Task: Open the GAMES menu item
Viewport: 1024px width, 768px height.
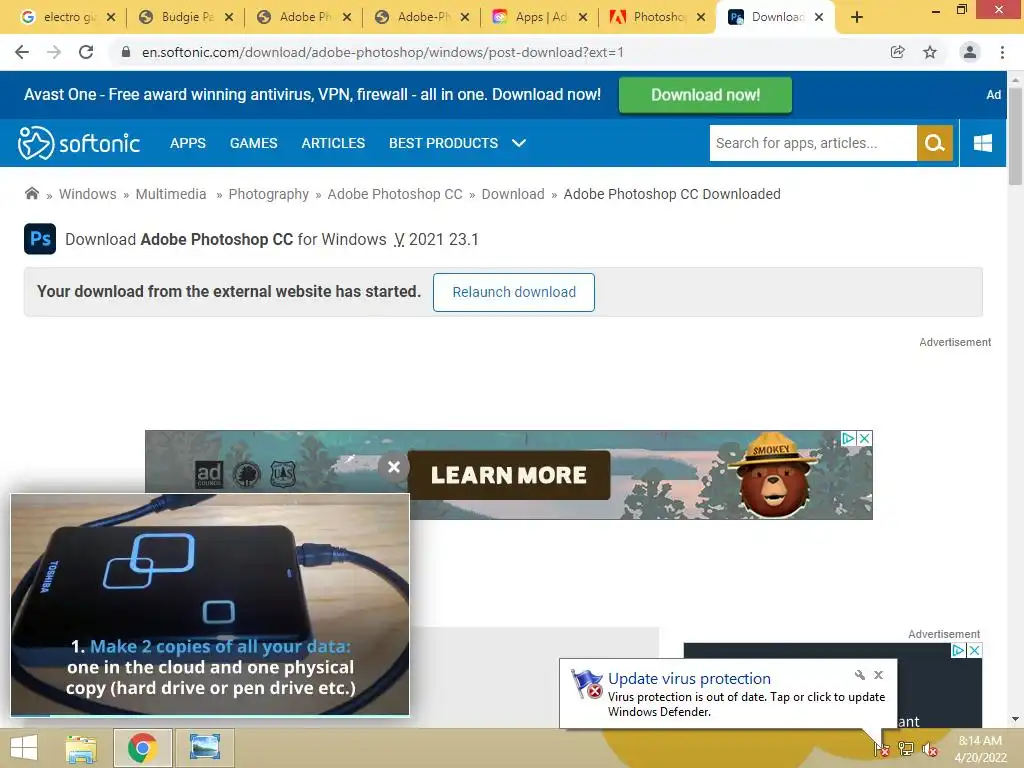Action: click(x=253, y=143)
